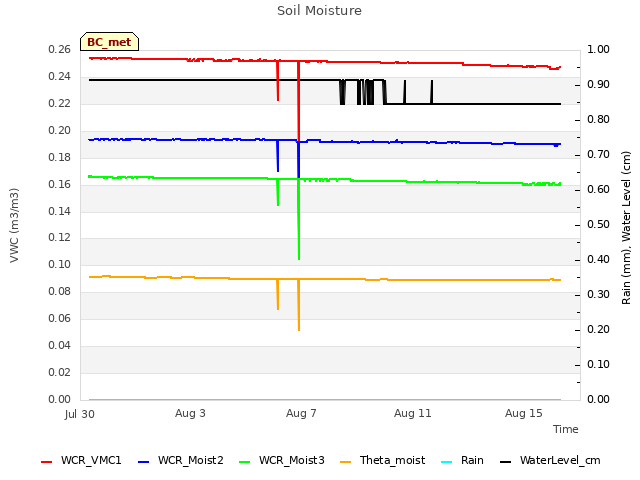Image resolution: width=640 pixels, height=480 pixels.
Task: Click the Jul 30 date tick label
Action: coord(80,414)
